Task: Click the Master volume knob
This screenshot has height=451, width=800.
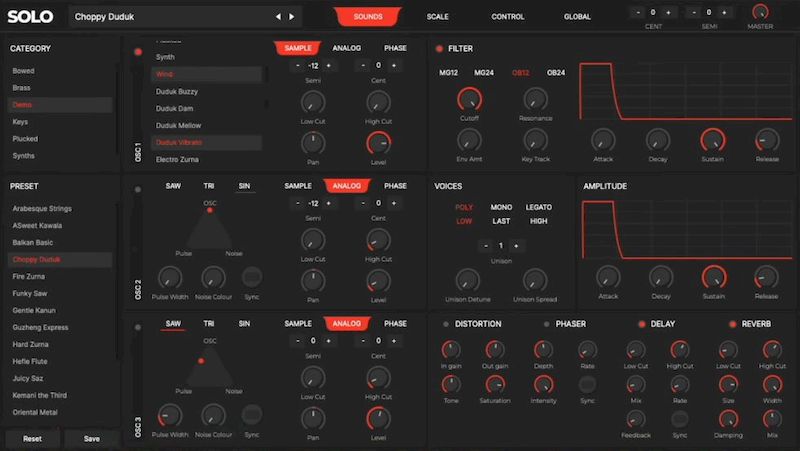Action: [x=761, y=13]
